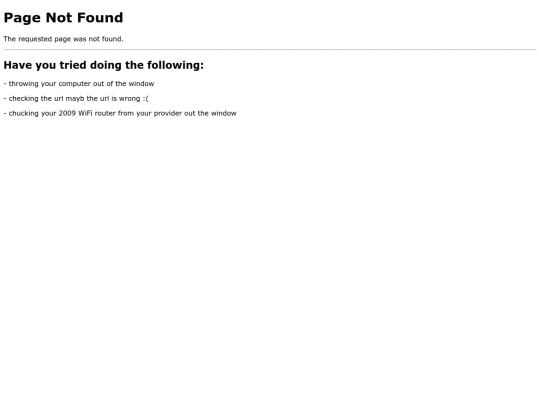
Task: Click the Page Not Found heading
Action: coord(63,18)
